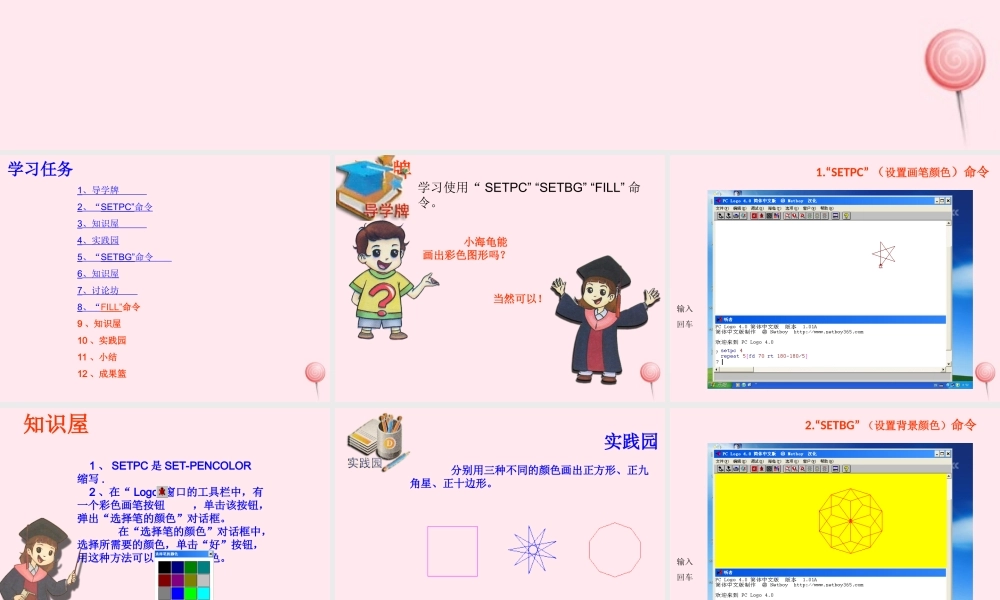
Task: Click the horizontal scrollbar in SETPC Logo window
Action: 830,369
